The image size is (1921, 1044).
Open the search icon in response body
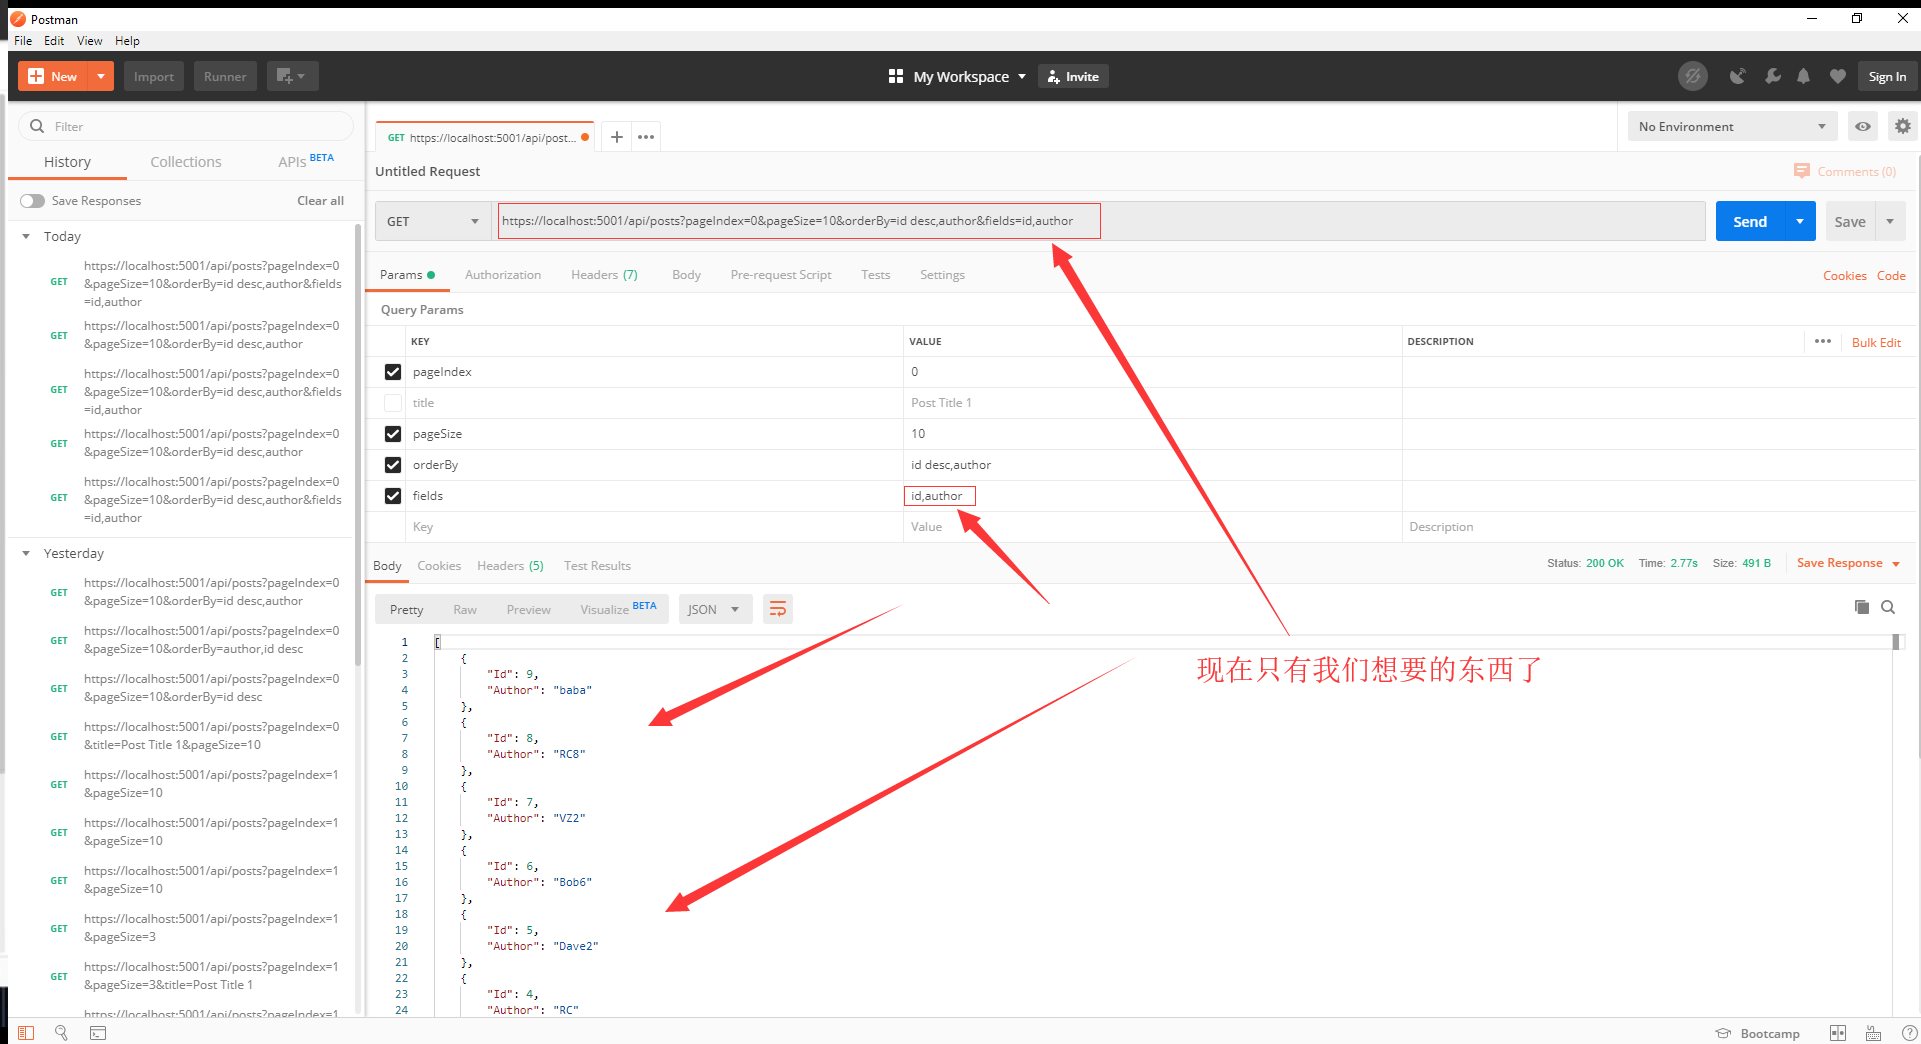pyautogui.click(x=1888, y=607)
